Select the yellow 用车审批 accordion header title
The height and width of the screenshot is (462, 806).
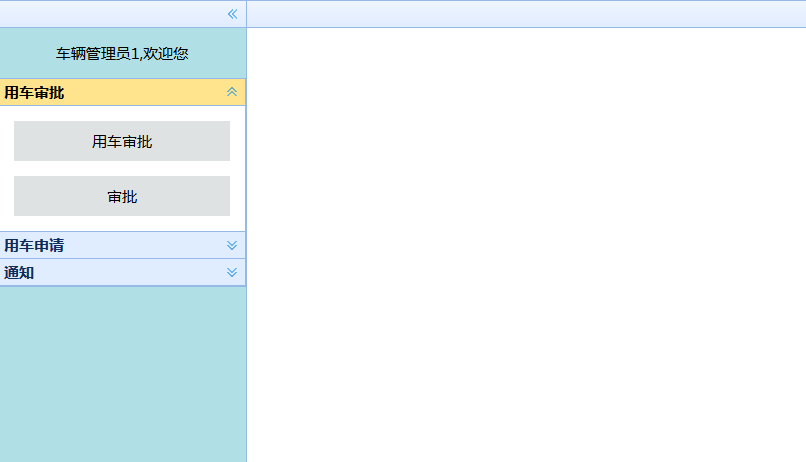(34, 93)
